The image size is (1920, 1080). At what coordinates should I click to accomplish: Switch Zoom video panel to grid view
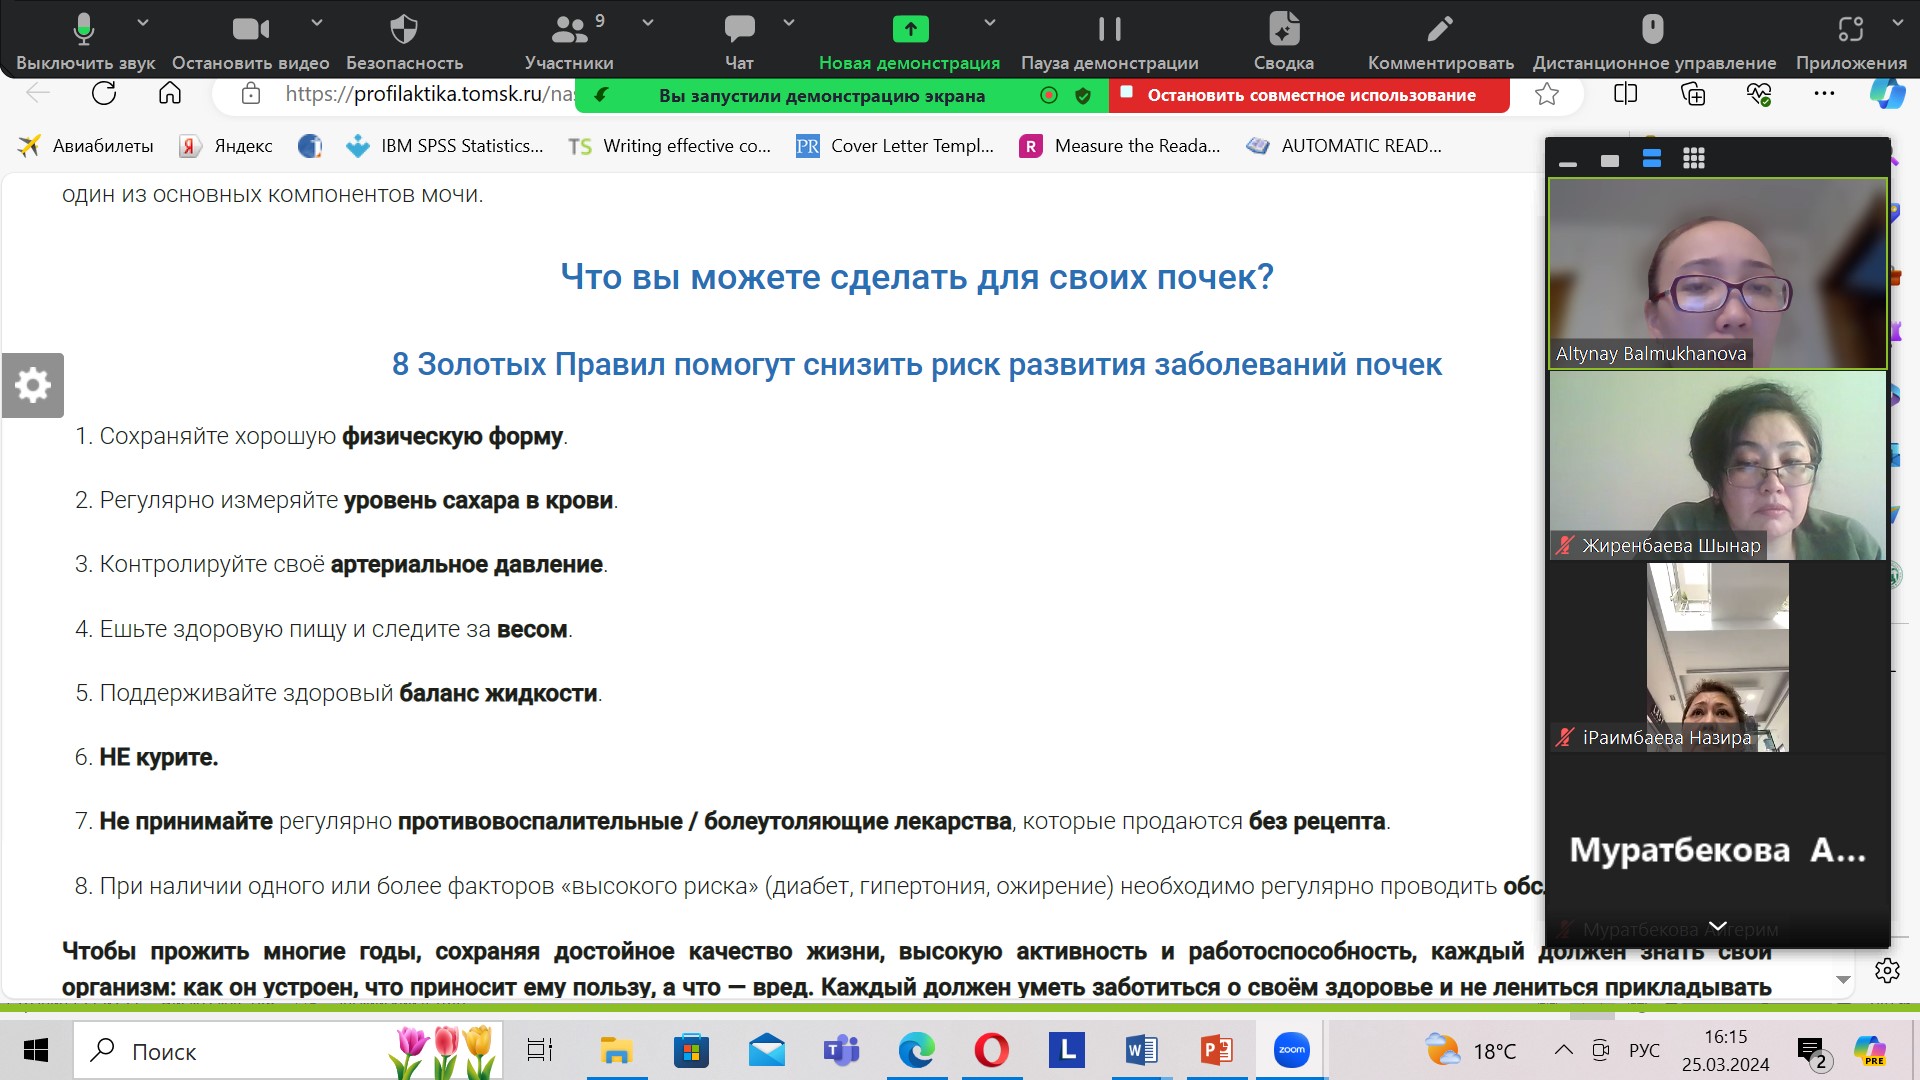coord(1694,159)
